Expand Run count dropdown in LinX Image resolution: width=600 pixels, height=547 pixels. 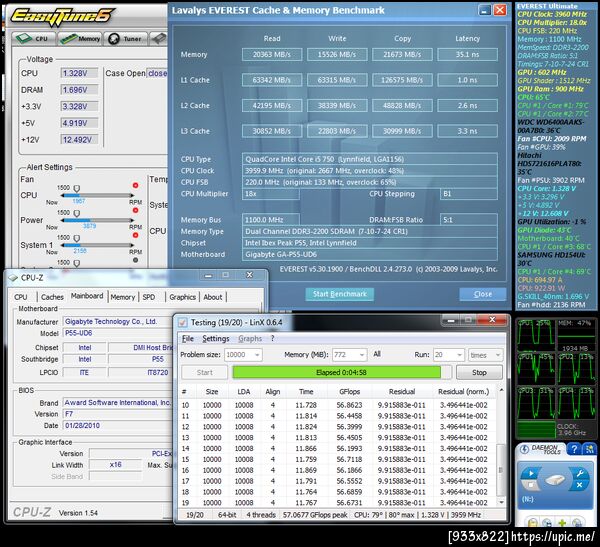point(459,355)
